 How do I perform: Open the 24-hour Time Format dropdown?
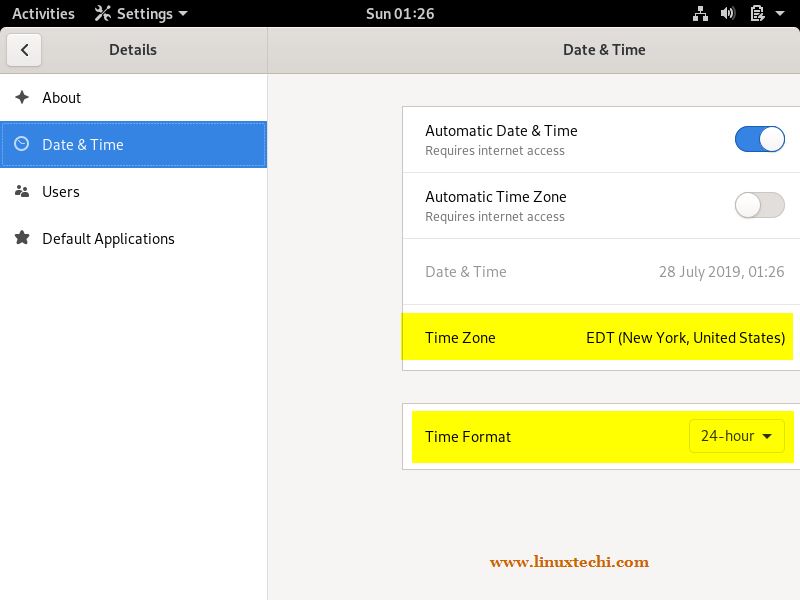pos(737,436)
